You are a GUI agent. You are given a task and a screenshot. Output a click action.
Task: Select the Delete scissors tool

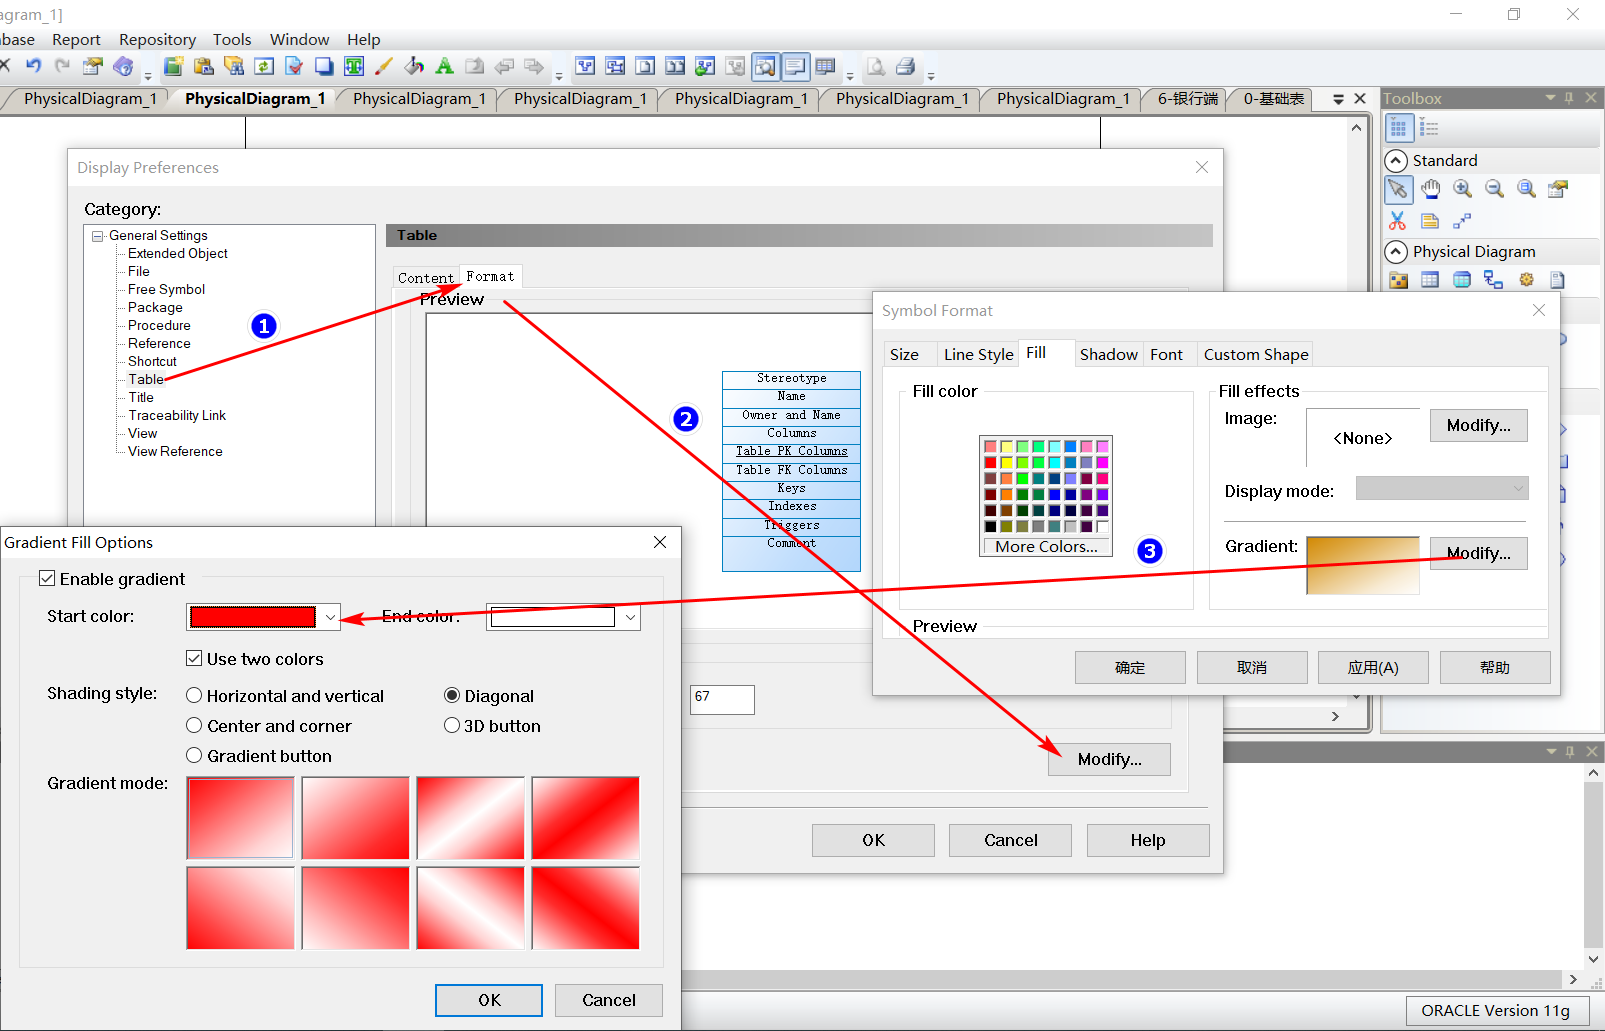click(x=1397, y=221)
